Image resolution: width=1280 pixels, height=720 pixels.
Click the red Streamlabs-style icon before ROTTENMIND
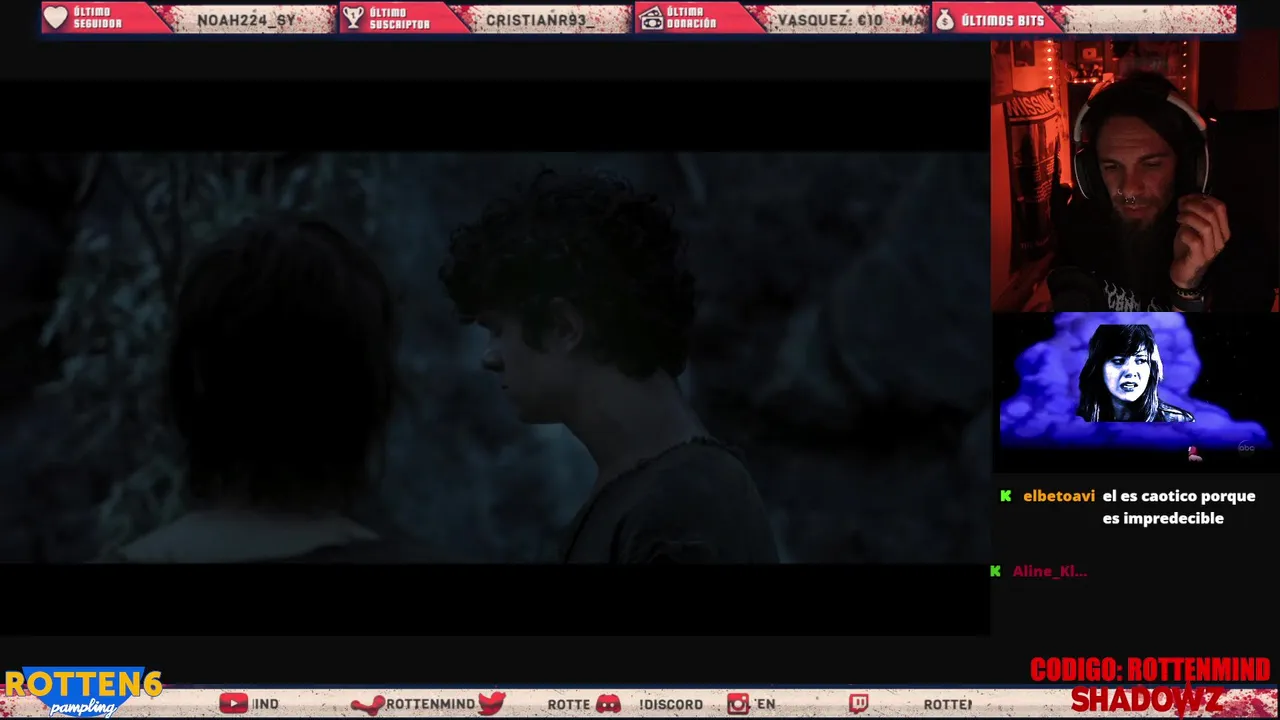[367, 704]
